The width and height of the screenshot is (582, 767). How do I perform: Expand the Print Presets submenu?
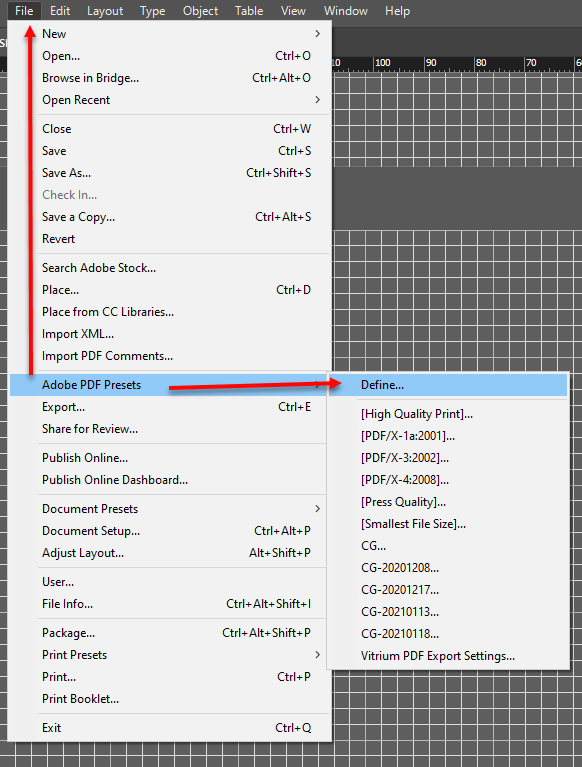(x=317, y=655)
